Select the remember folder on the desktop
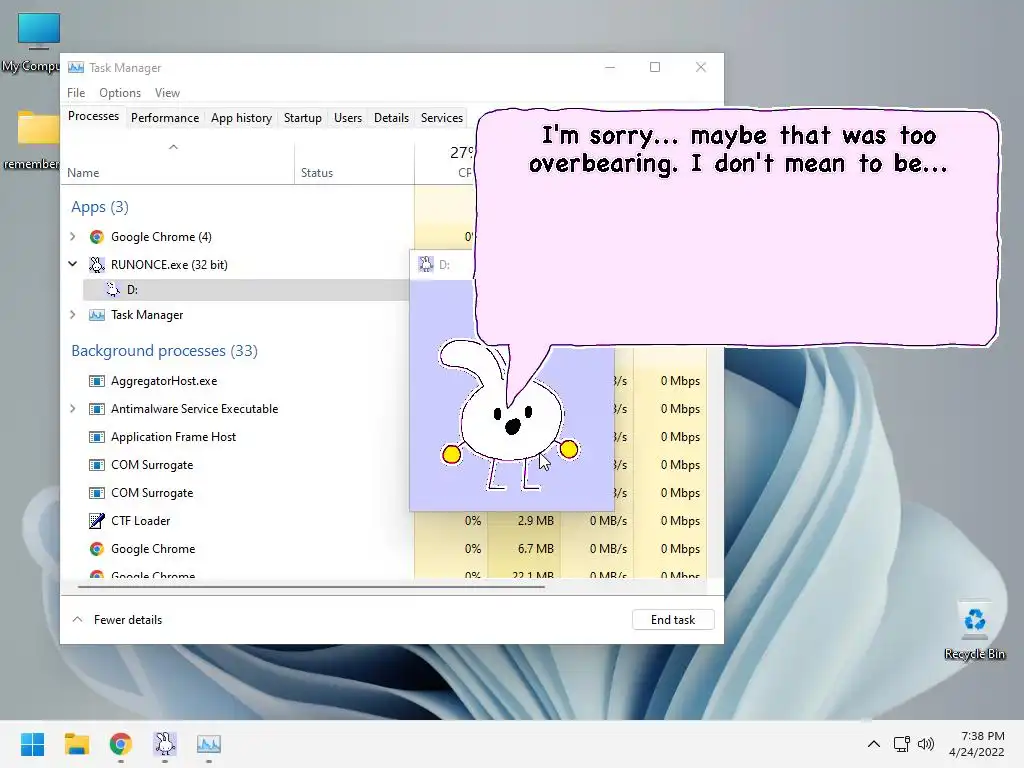 coord(32,140)
